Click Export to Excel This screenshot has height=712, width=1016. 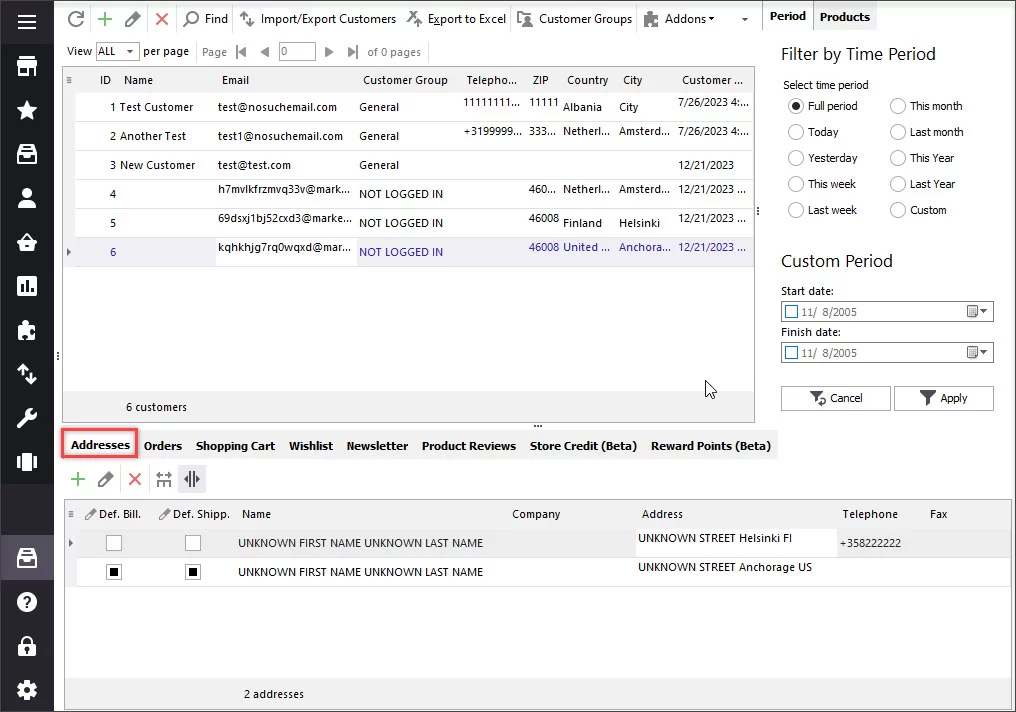point(457,19)
